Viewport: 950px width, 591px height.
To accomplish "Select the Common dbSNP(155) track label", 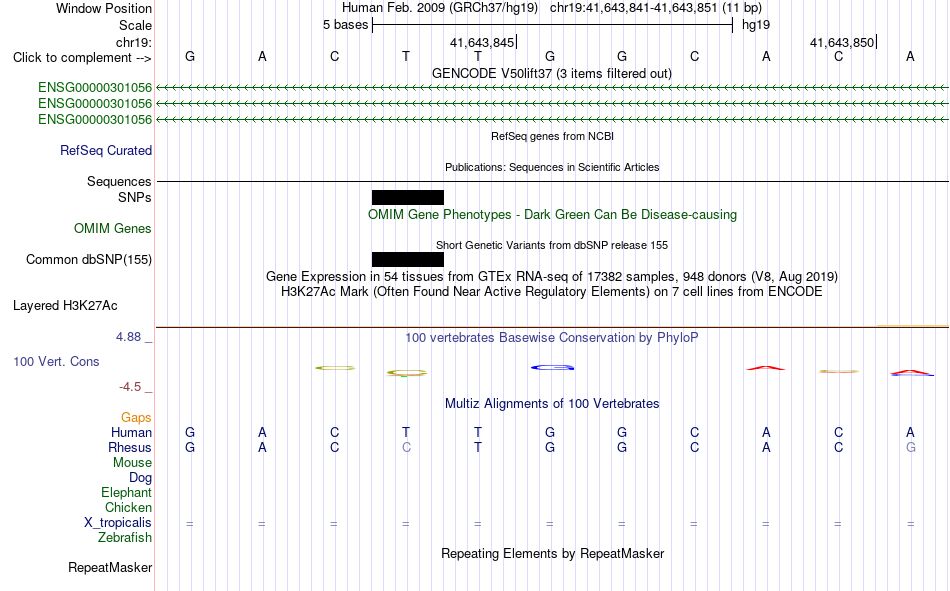I will [89, 259].
